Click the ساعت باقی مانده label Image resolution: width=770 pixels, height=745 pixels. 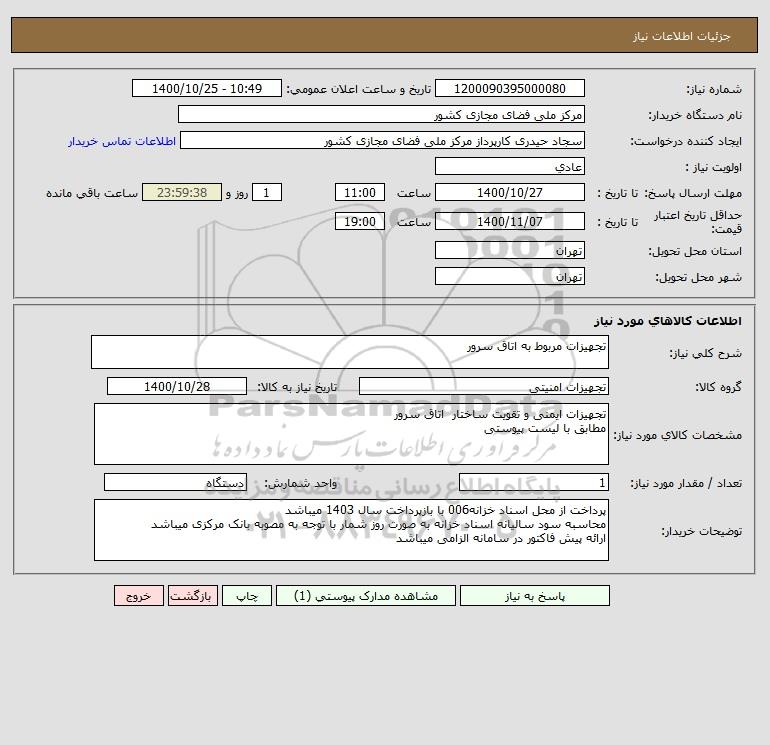(92, 193)
